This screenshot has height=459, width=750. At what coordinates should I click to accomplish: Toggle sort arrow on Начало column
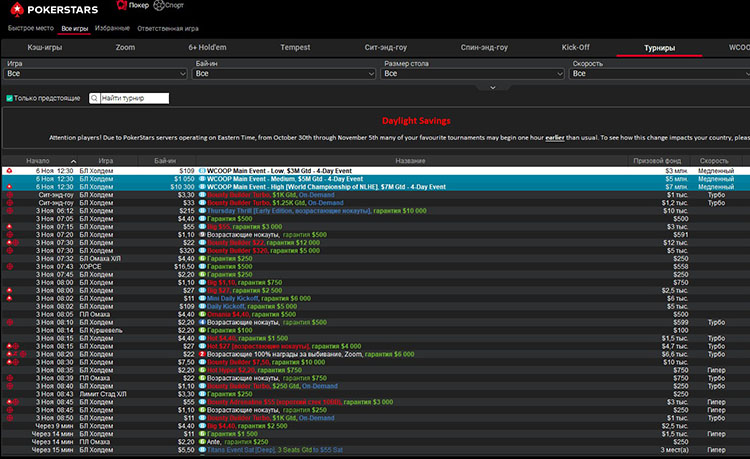[x=73, y=161]
